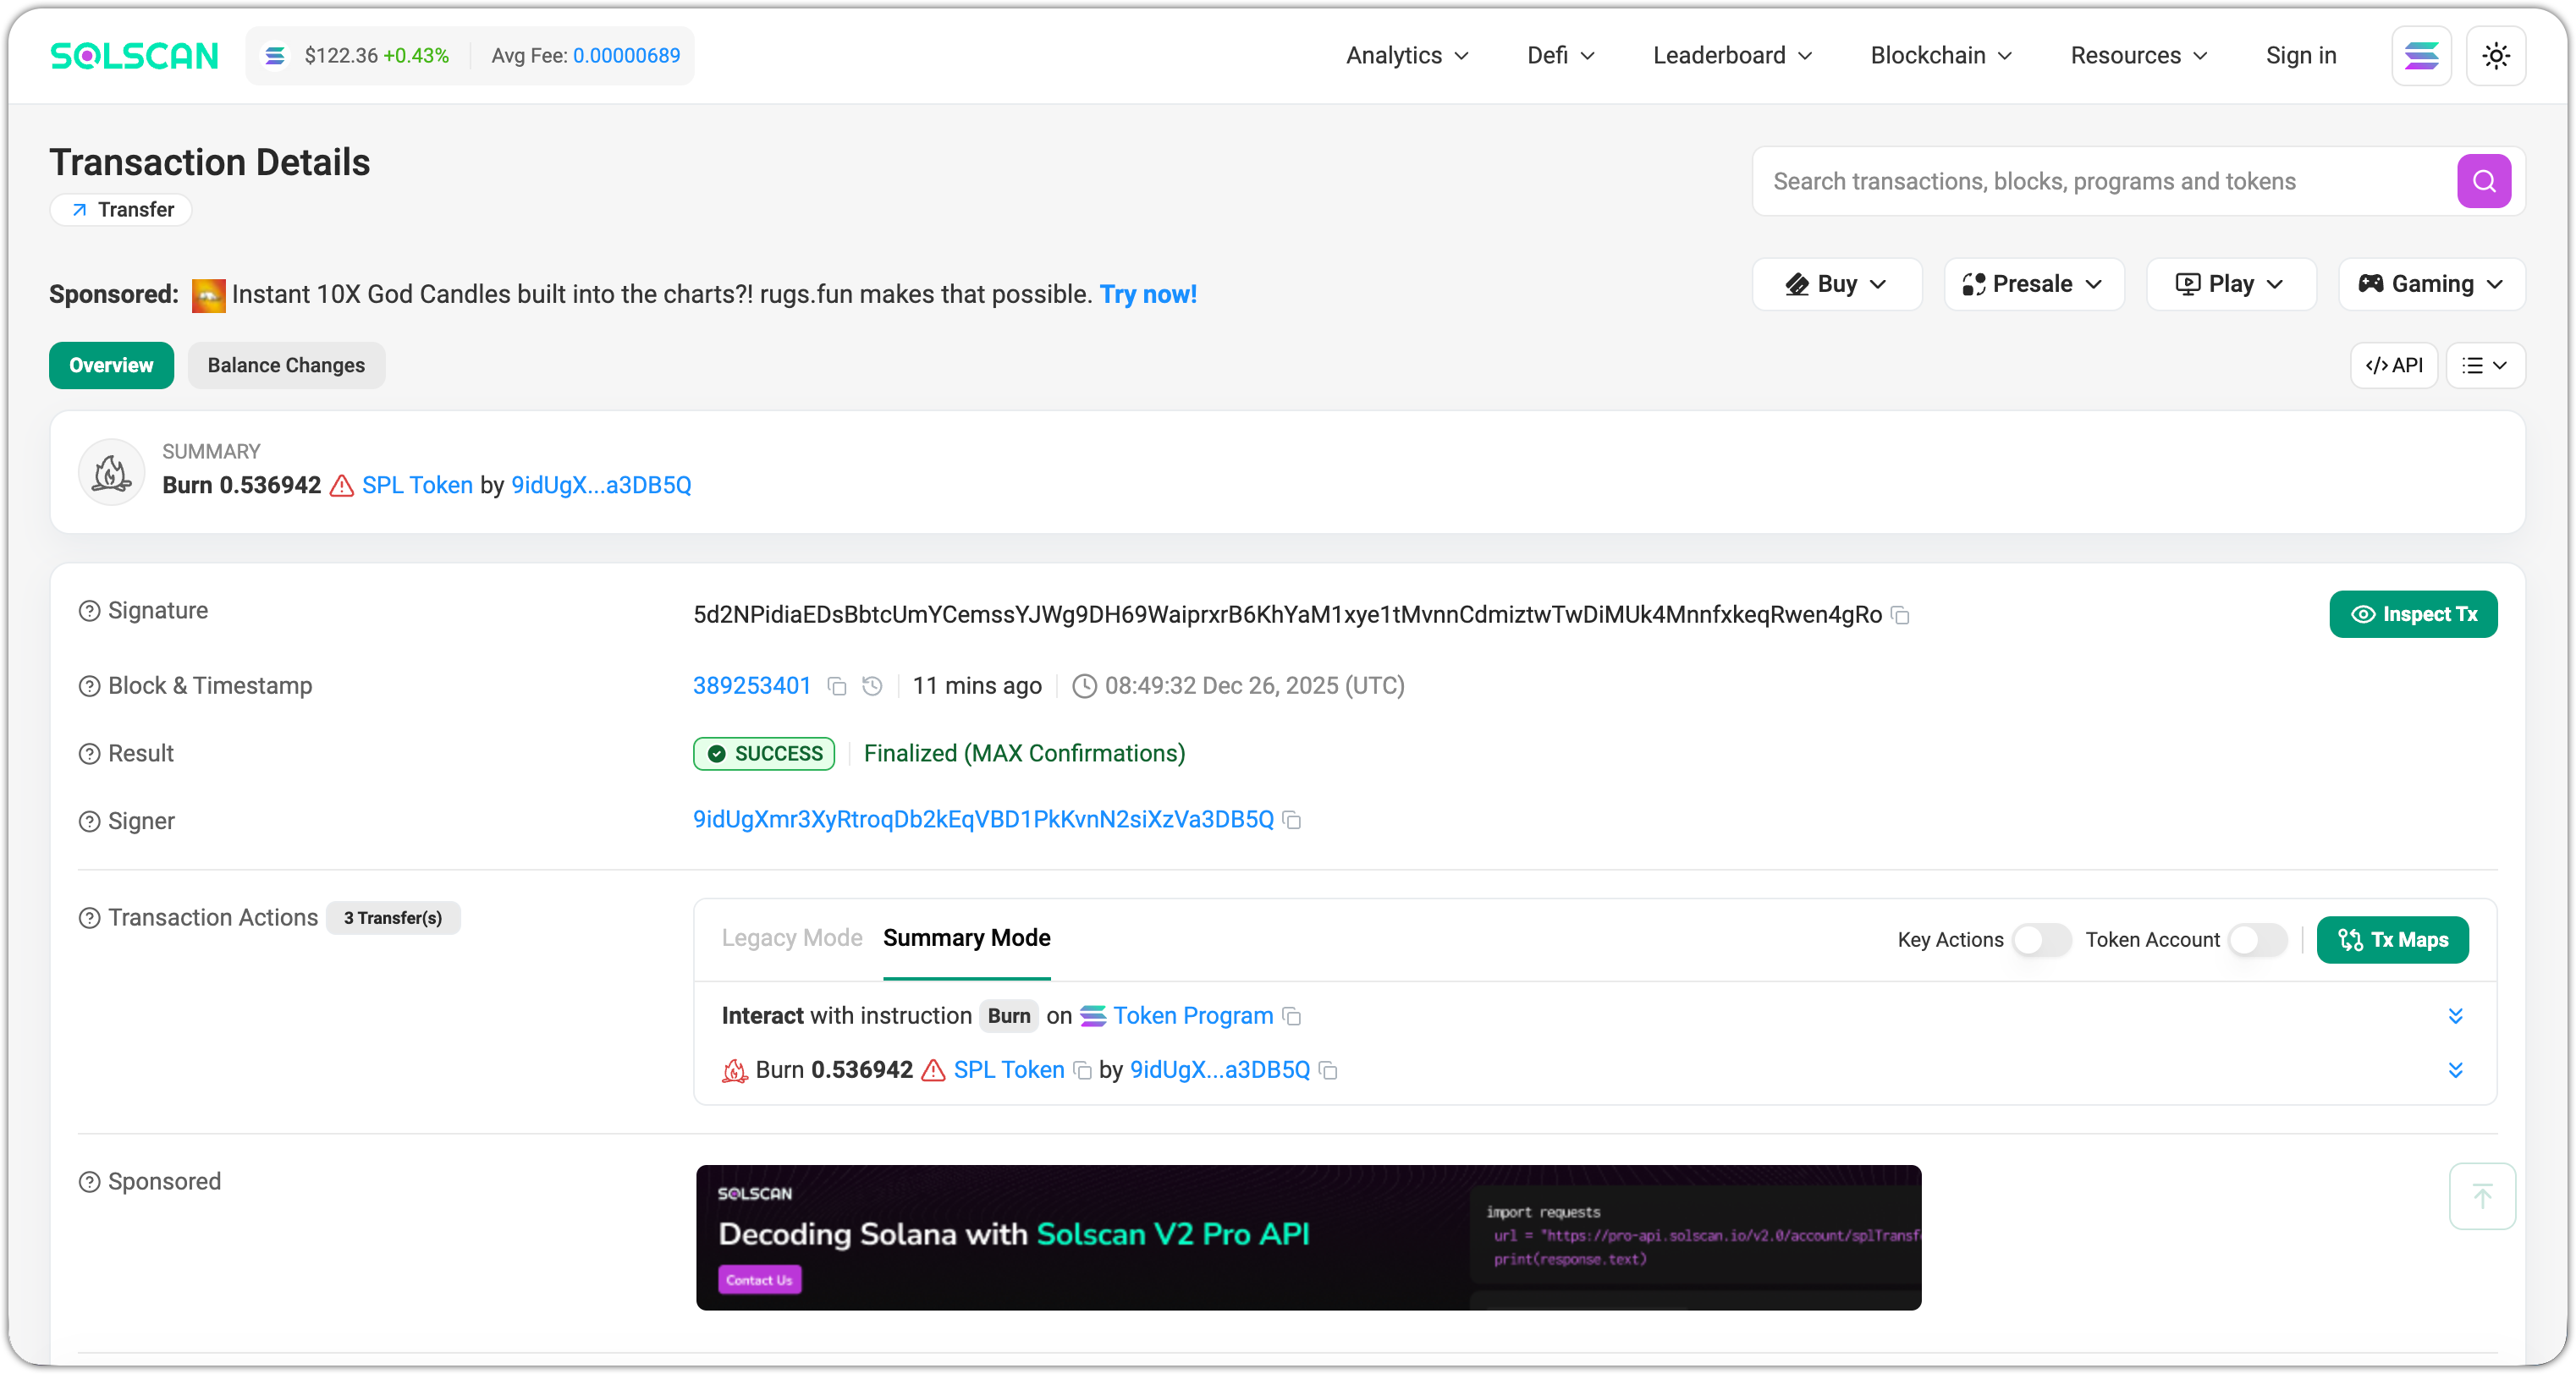Viewport: 2576px width, 1374px height.
Task: Copy the signer address
Action: pos(1292,820)
